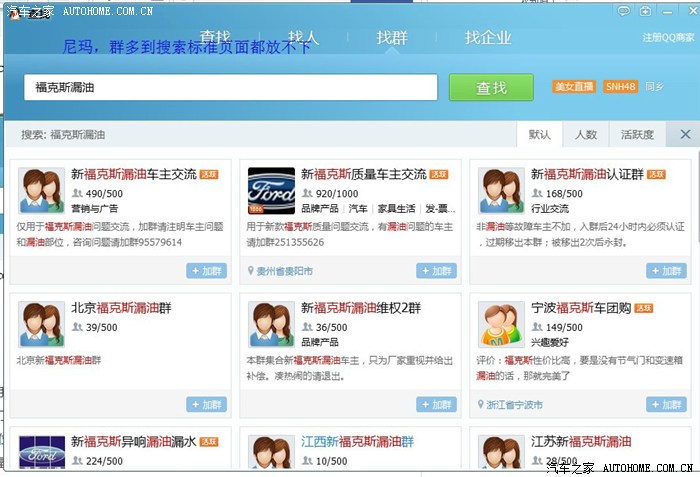Sort results by 人数
Screen dimensions: 700x477
click(585, 134)
